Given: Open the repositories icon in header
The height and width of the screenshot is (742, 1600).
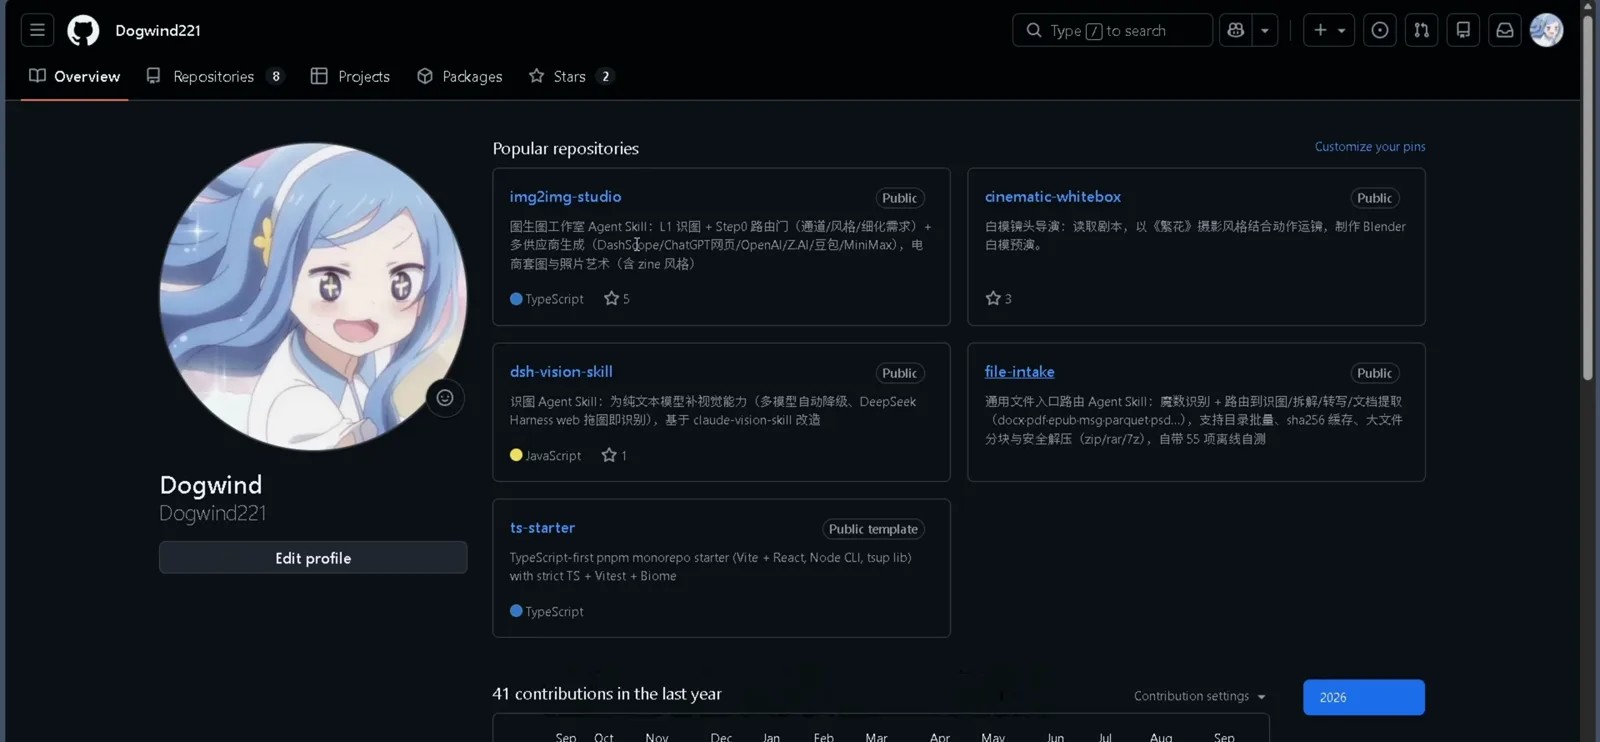Looking at the screenshot, I should pyautogui.click(x=1463, y=30).
